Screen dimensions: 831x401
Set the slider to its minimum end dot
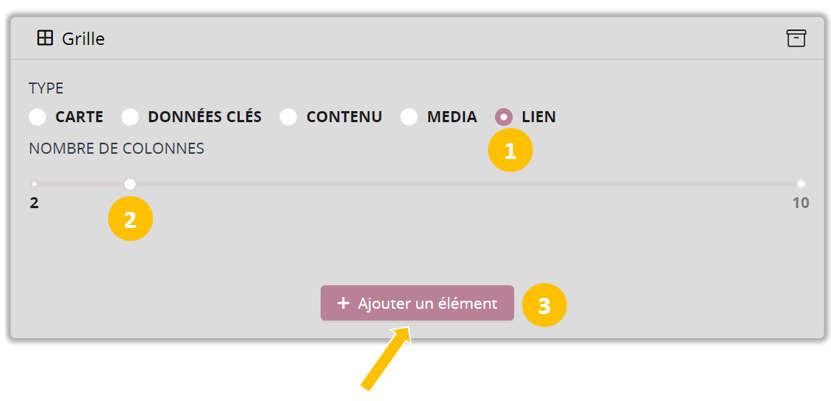34,184
